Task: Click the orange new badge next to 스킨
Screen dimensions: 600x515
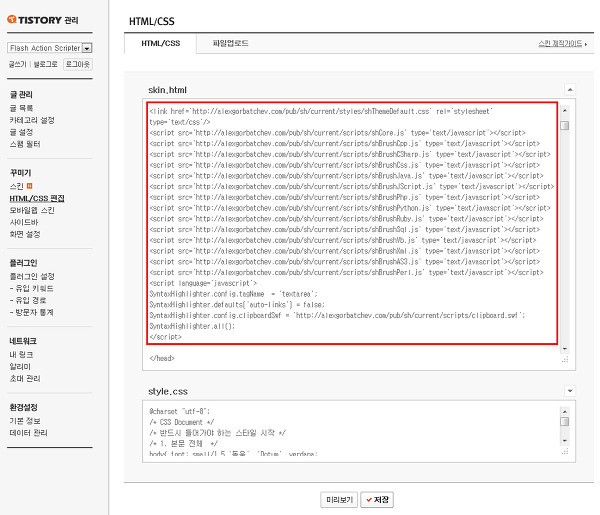Action: click(x=29, y=186)
